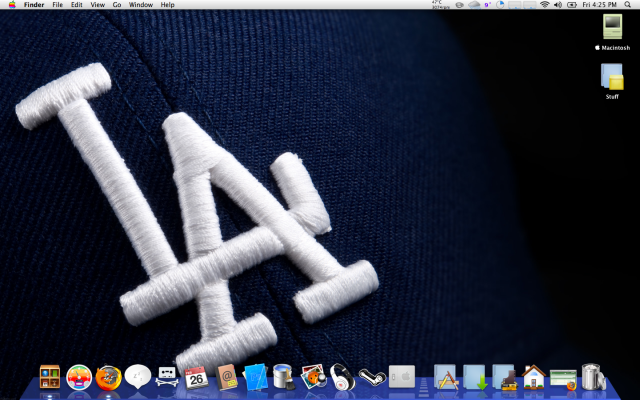Click the Fri 4:25 PM clock
Screen dimensions: 640x400
tap(599, 5)
